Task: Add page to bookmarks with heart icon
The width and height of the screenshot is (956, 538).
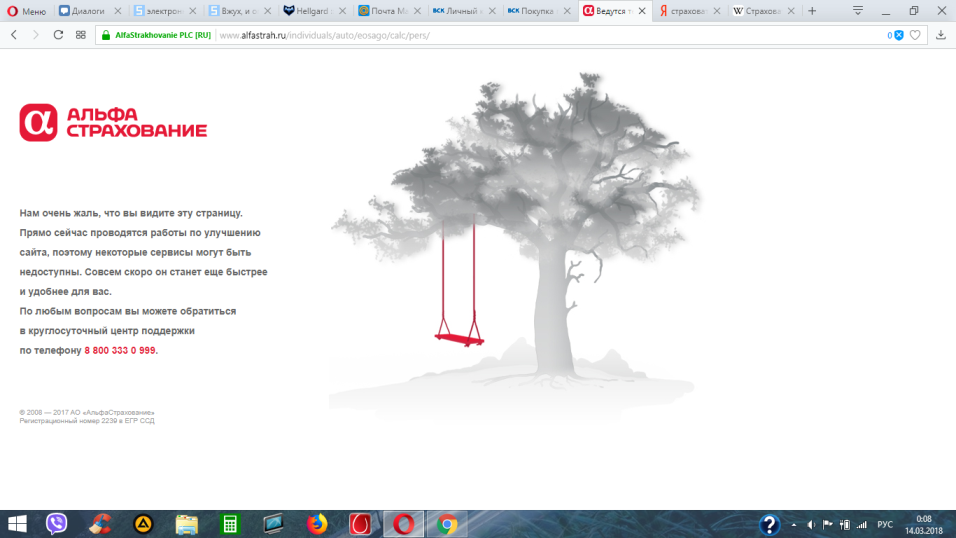Action: (914, 35)
